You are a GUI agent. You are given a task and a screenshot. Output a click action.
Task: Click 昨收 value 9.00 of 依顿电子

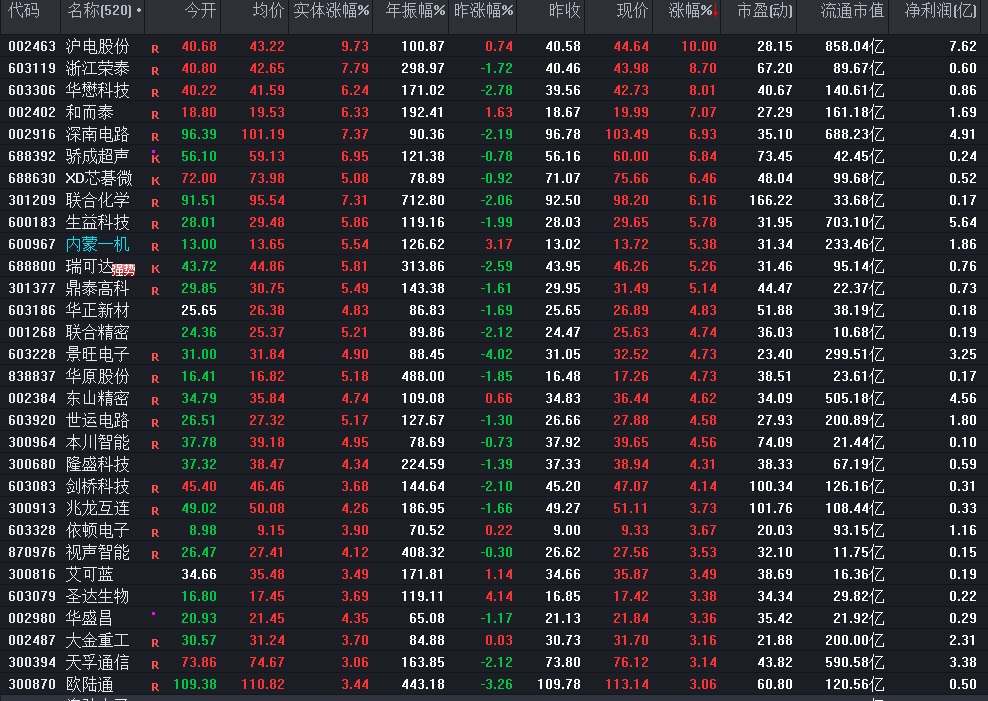pos(566,531)
